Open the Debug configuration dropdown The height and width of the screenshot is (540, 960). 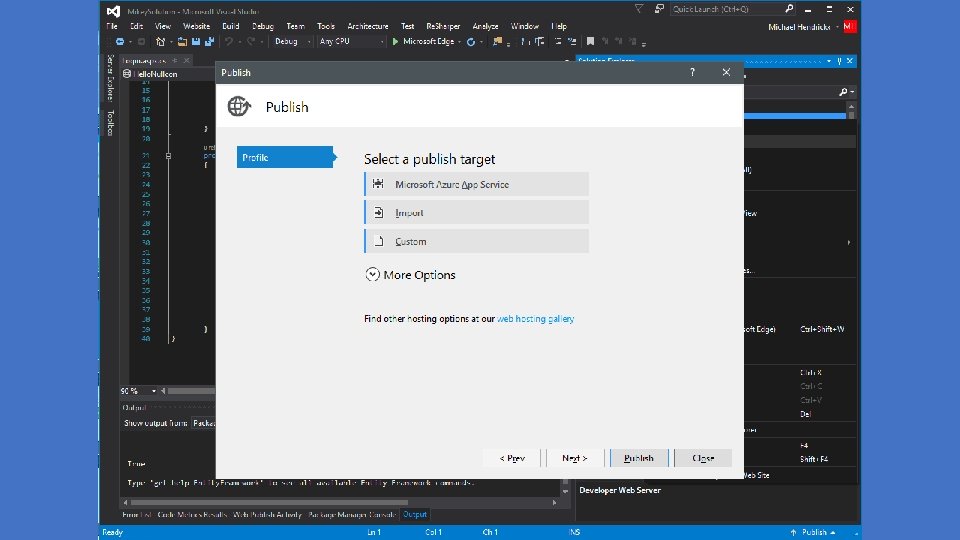click(x=292, y=42)
